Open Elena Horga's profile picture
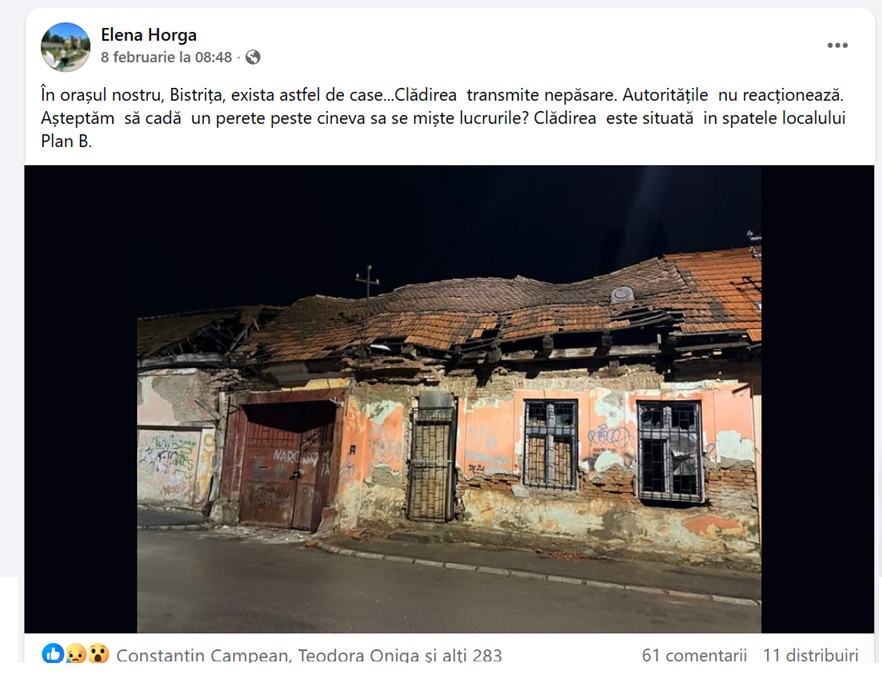The image size is (882, 678). coord(65,47)
